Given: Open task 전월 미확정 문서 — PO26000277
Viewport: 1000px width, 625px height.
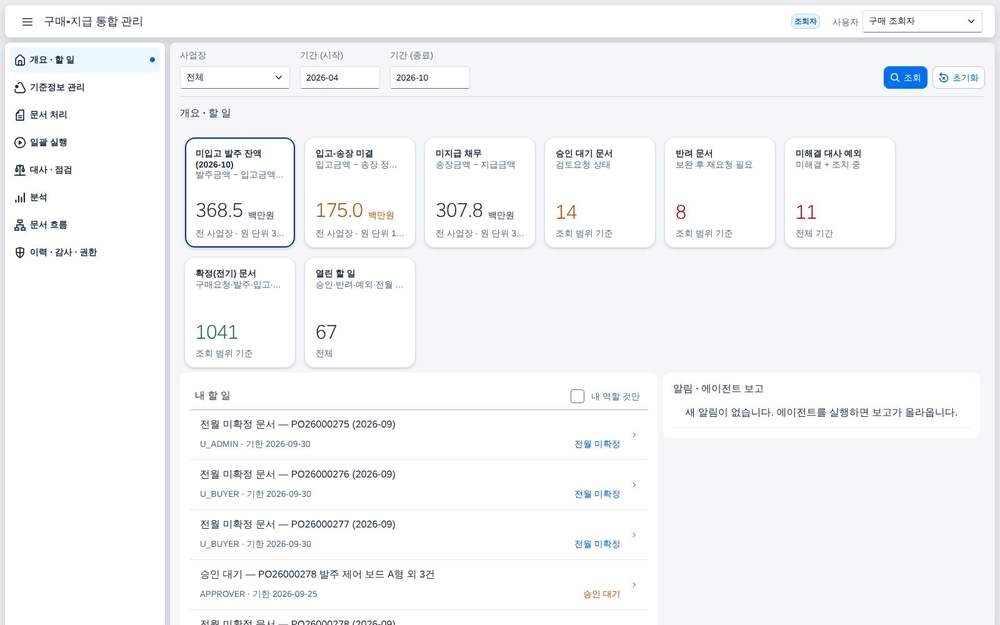Looking at the screenshot, I should click(418, 534).
